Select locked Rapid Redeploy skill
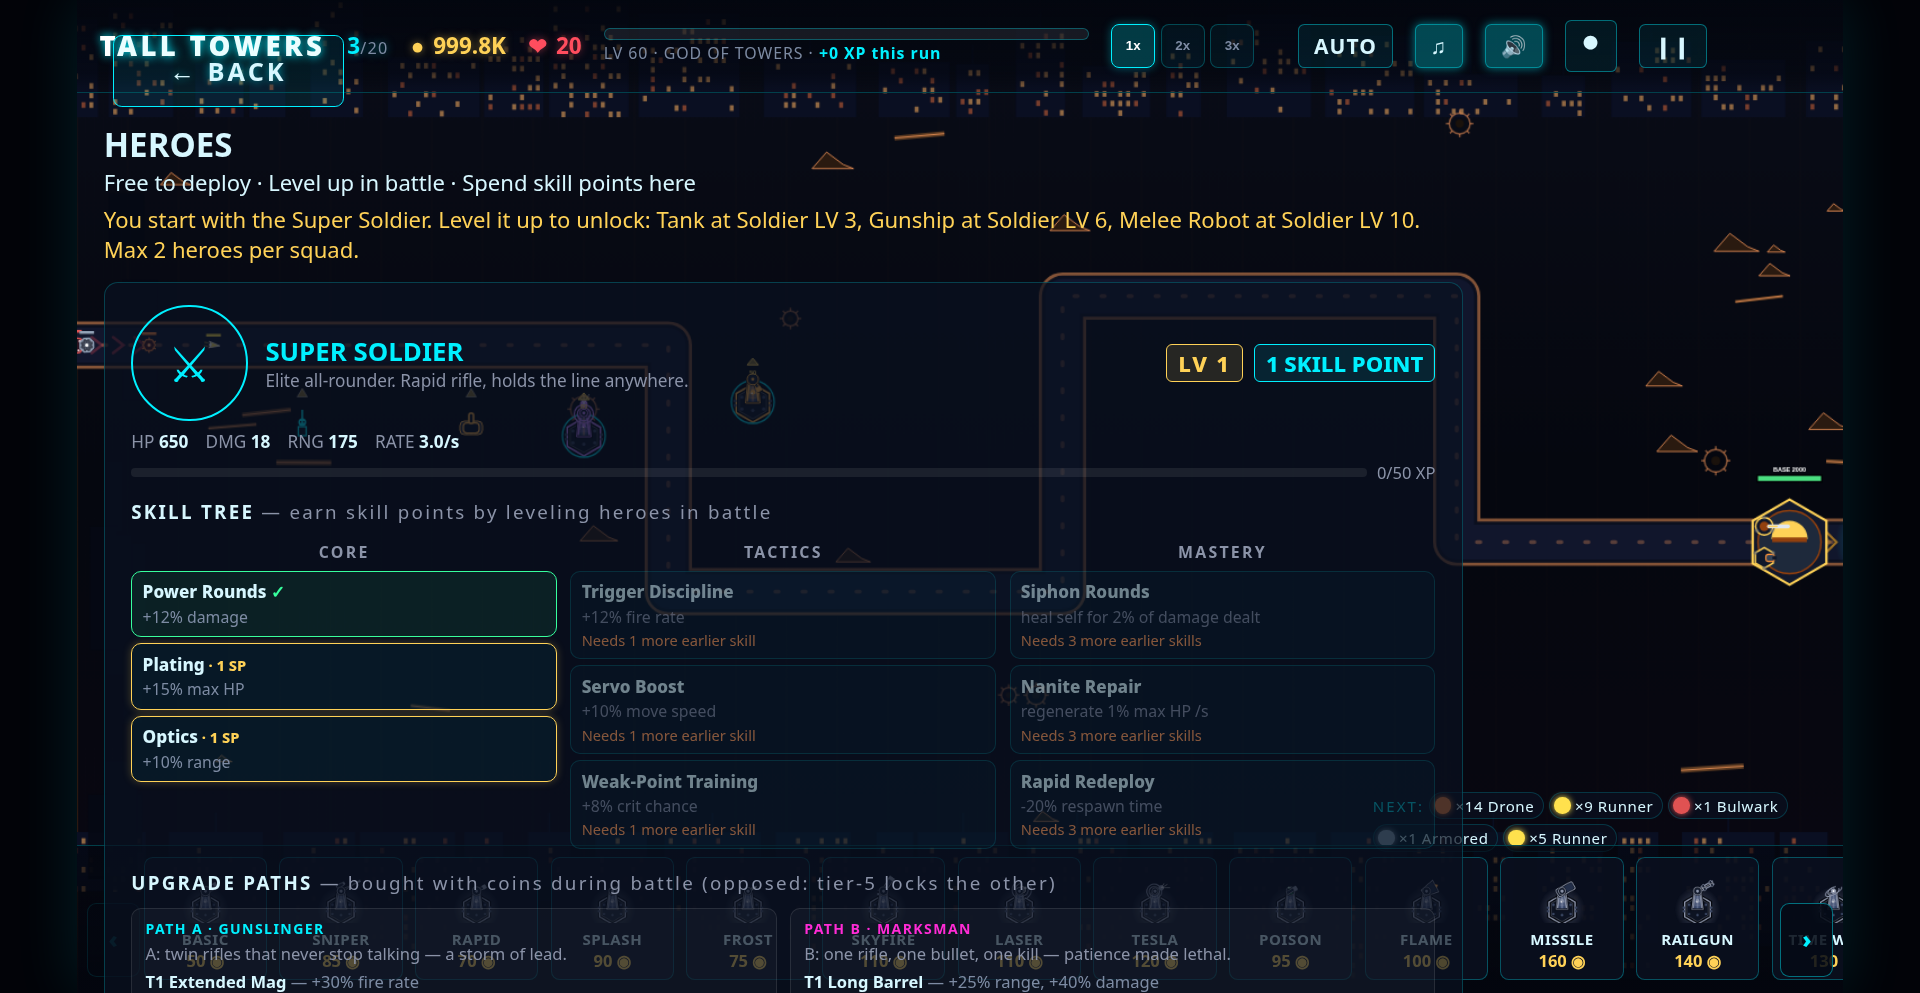The image size is (1920, 993). (x=1222, y=805)
